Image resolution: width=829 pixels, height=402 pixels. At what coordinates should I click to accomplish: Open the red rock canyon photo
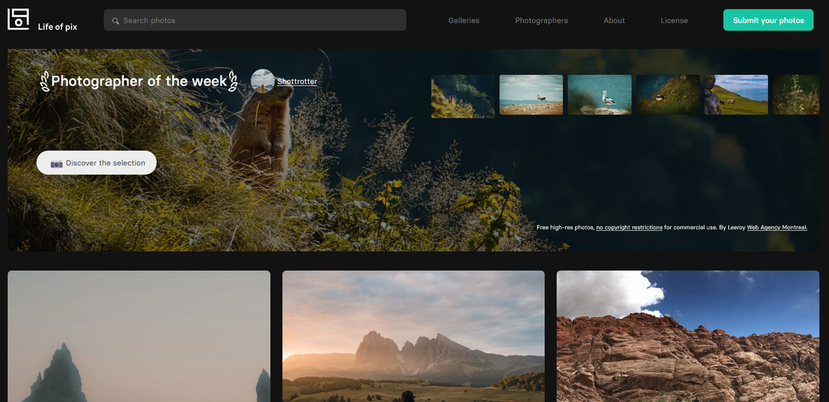pyautogui.click(x=687, y=336)
